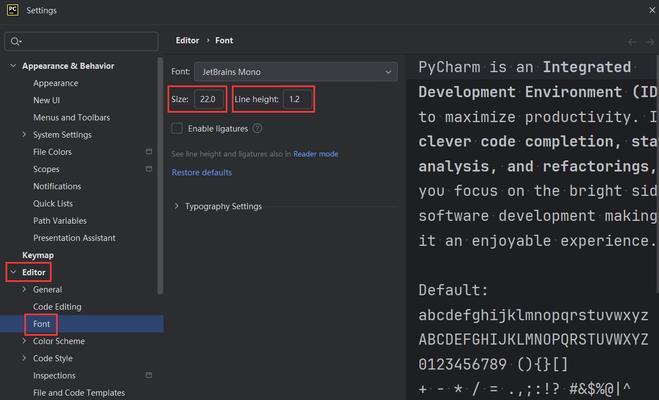Close the Settings dialog
This screenshot has width=659, height=400.
pos(652,10)
